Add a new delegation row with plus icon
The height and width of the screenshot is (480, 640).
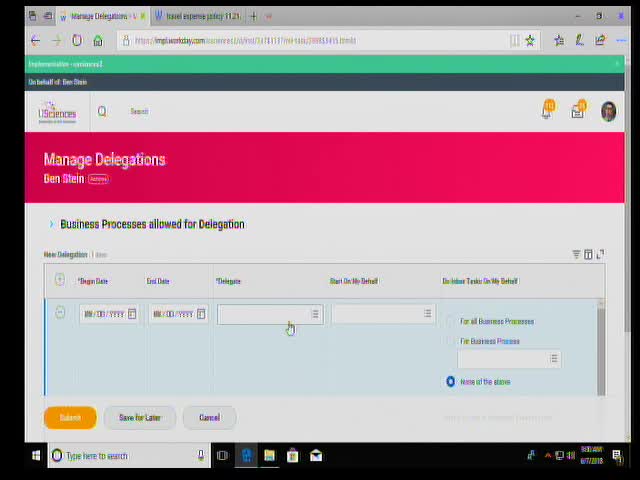(x=60, y=280)
